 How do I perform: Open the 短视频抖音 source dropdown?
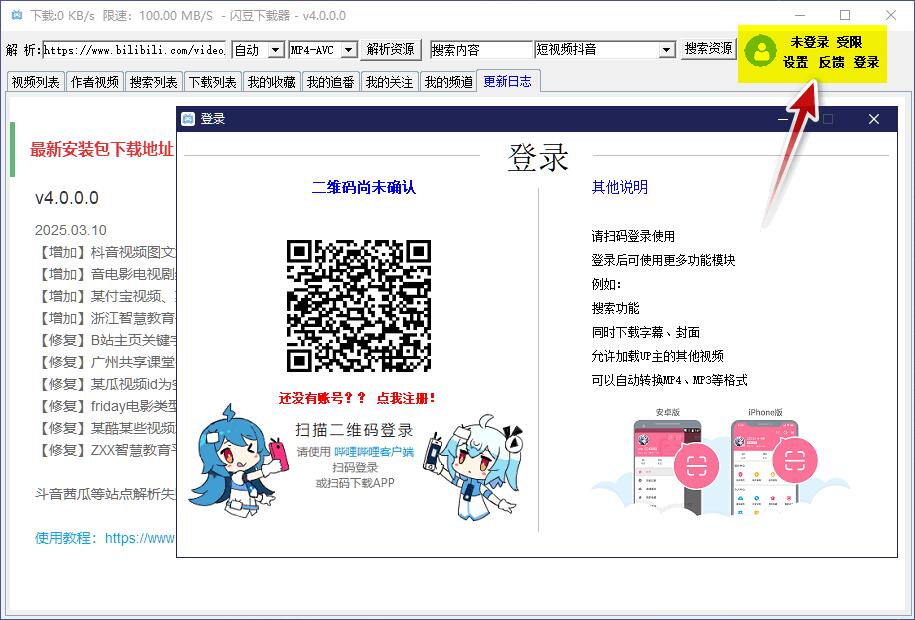click(667, 50)
